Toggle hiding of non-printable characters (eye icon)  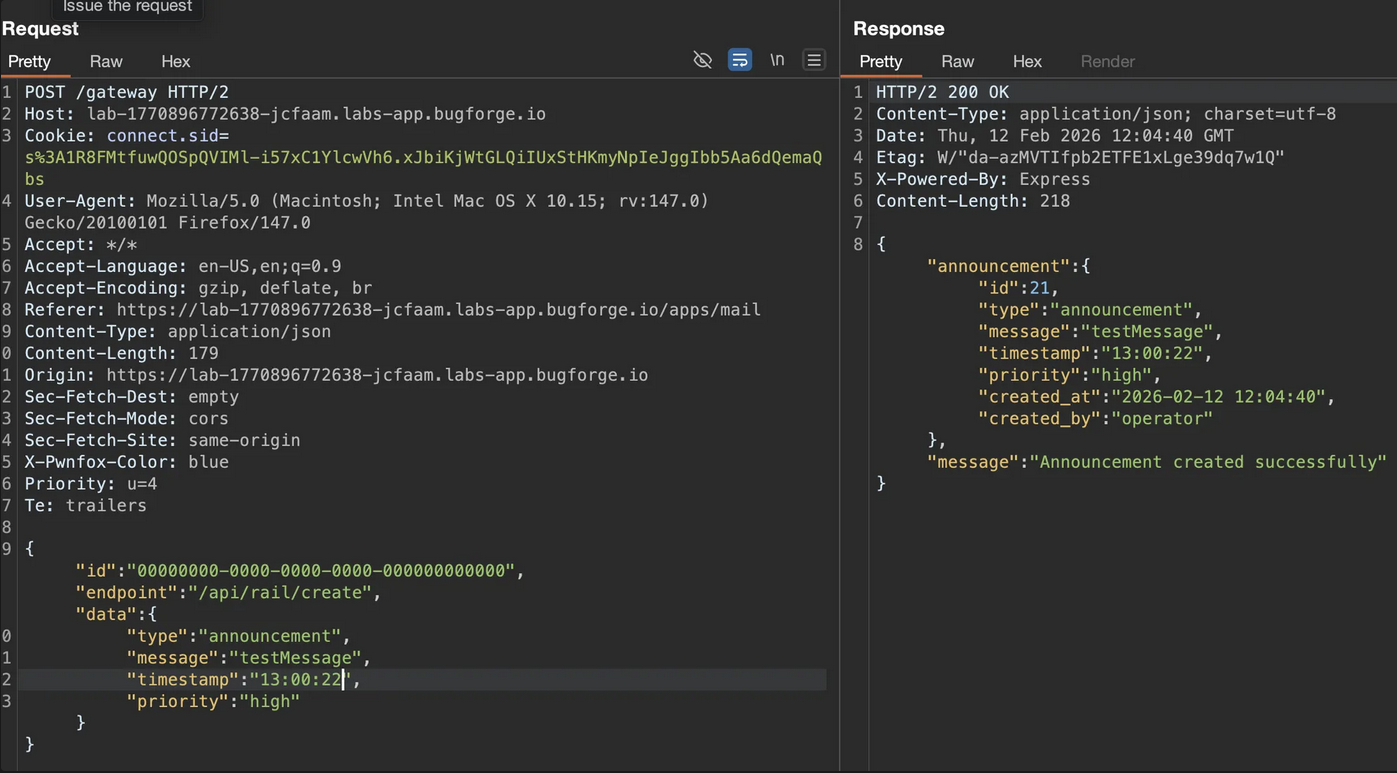point(702,60)
